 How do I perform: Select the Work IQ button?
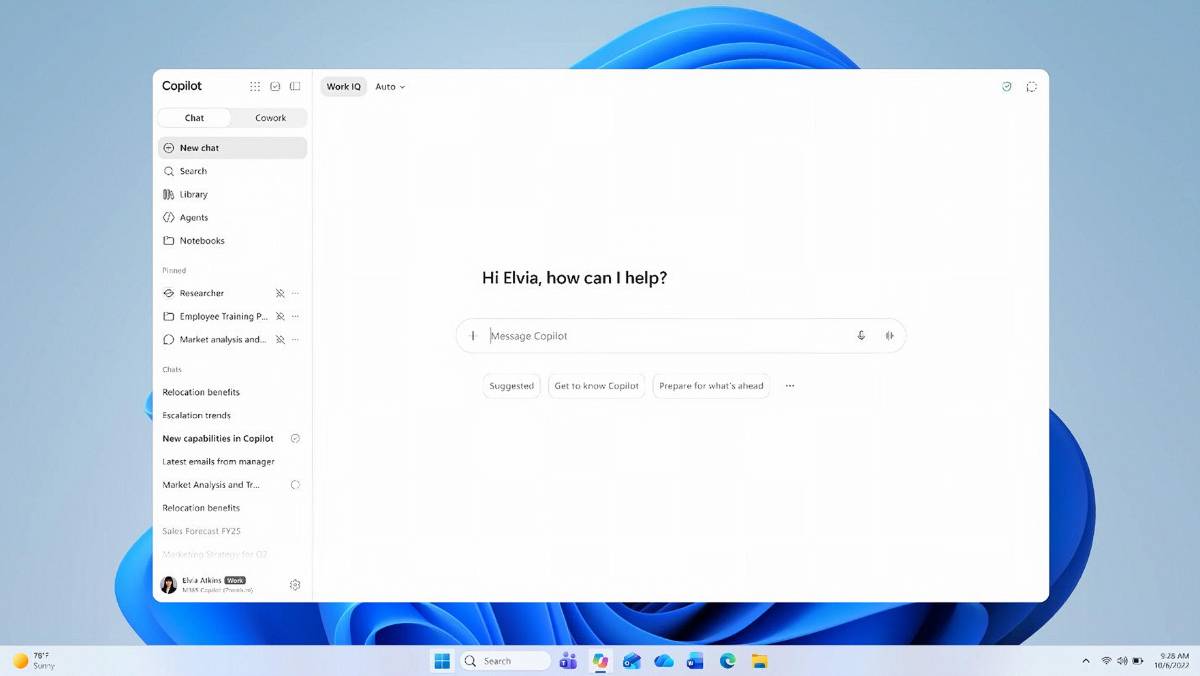[343, 87]
